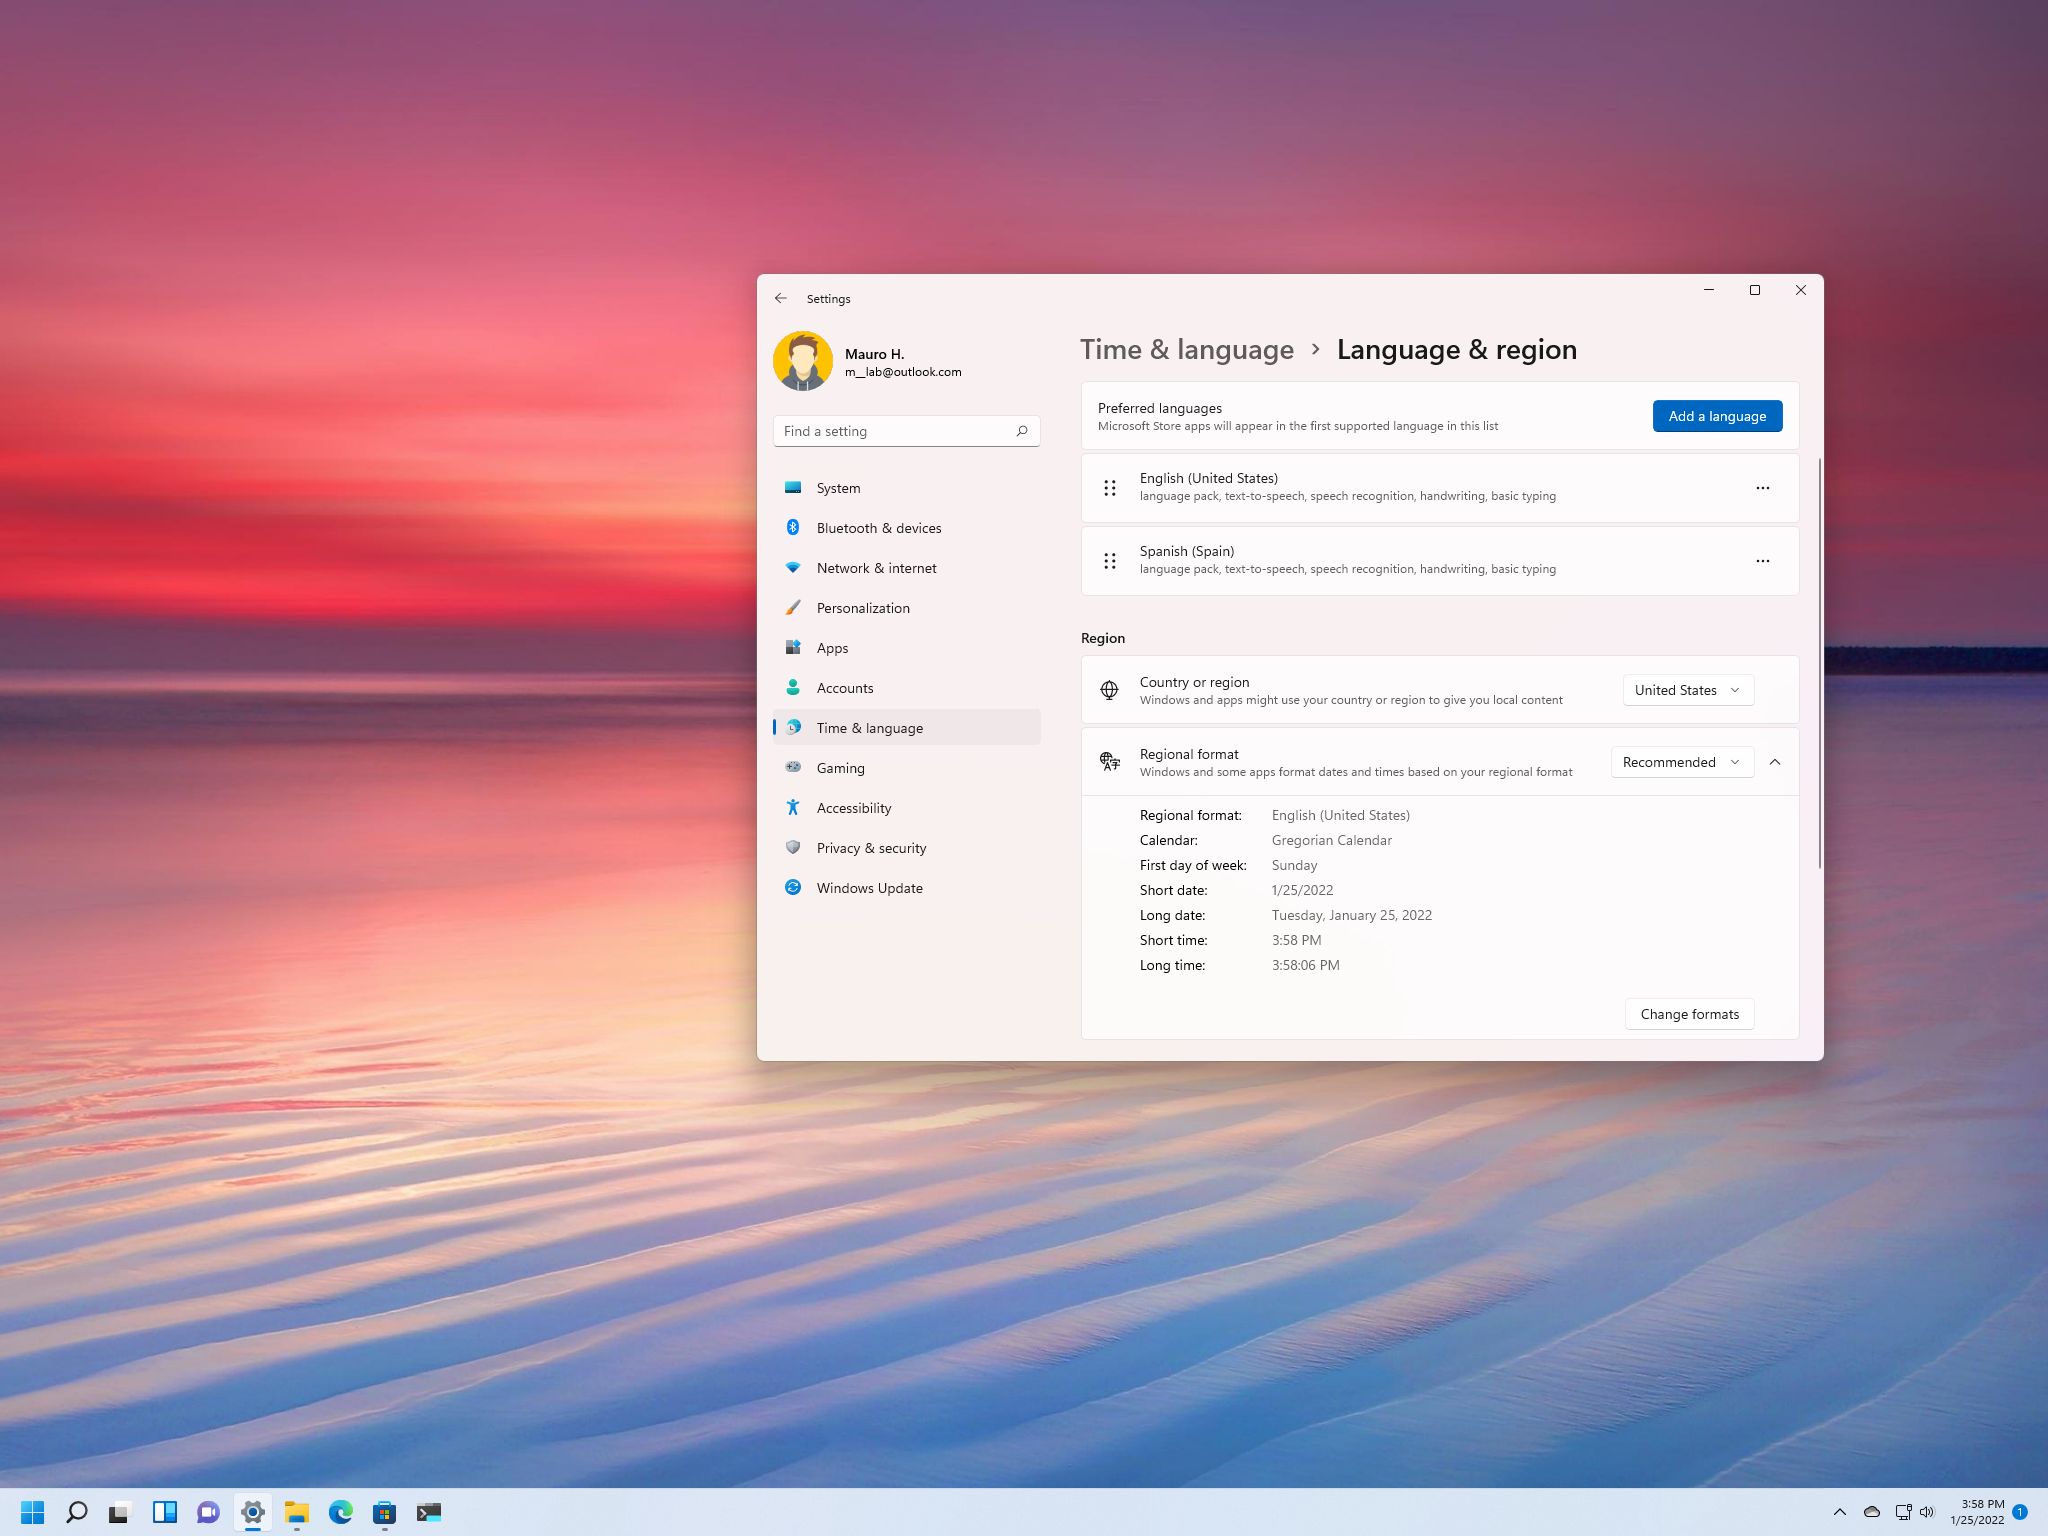Click the back arrow navigation icon
This screenshot has height=1536, width=2048.
tap(782, 297)
